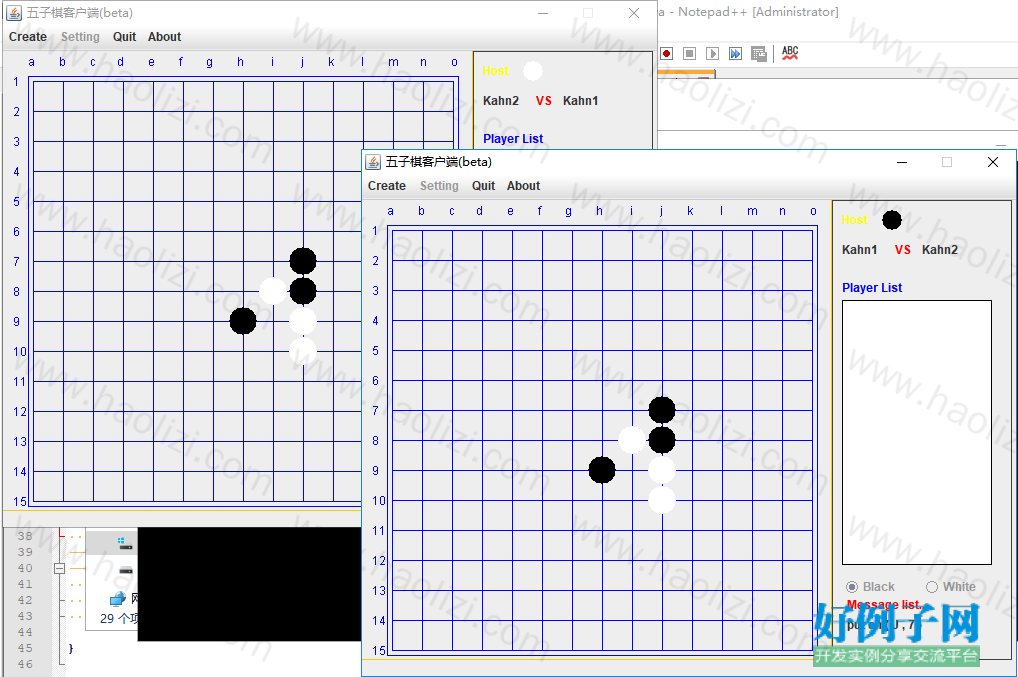Click 'Host' label in back window

[x=495, y=71]
